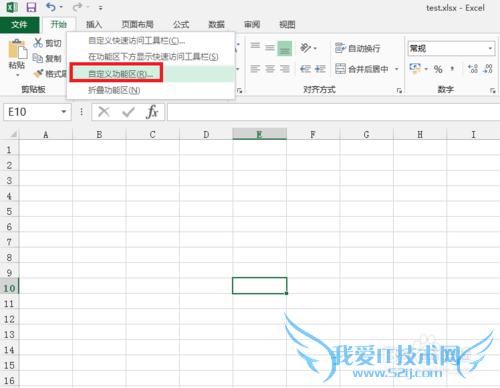Open alignment (对齐方式) dialog launcher
500x388 pixels.
pos(399,90)
